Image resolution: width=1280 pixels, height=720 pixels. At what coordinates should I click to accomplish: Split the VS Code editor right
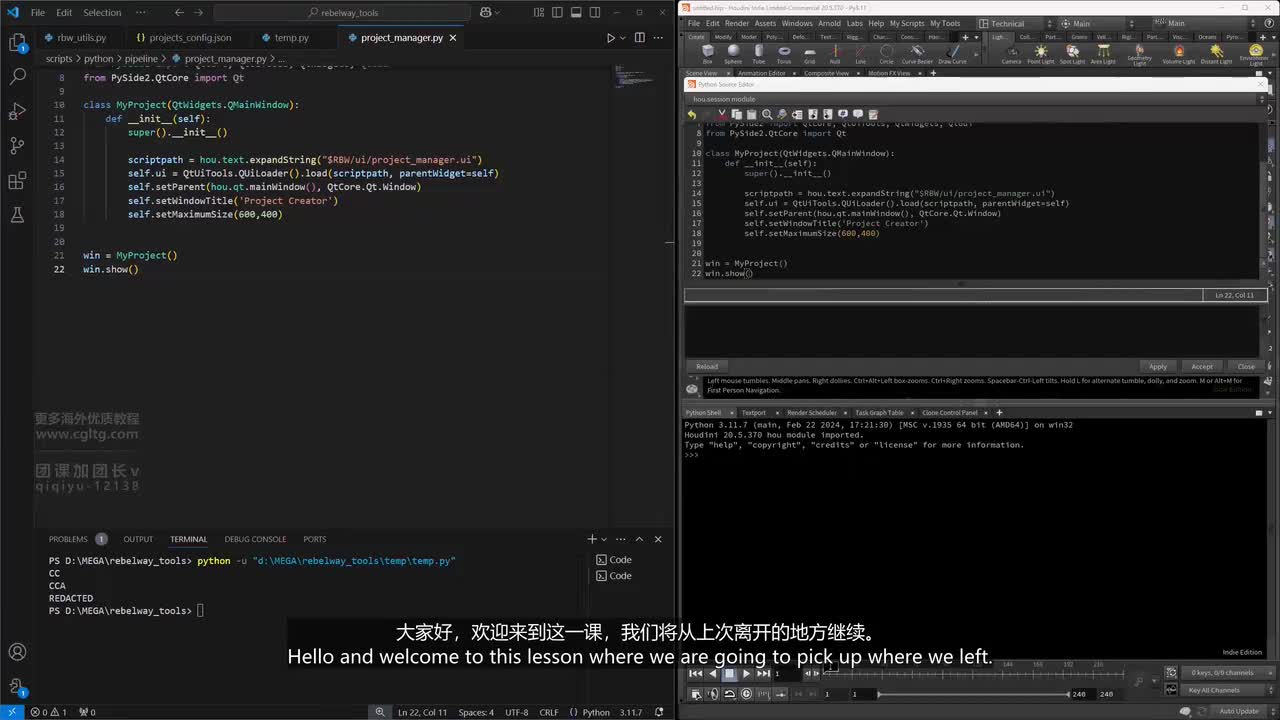point(641,38)
